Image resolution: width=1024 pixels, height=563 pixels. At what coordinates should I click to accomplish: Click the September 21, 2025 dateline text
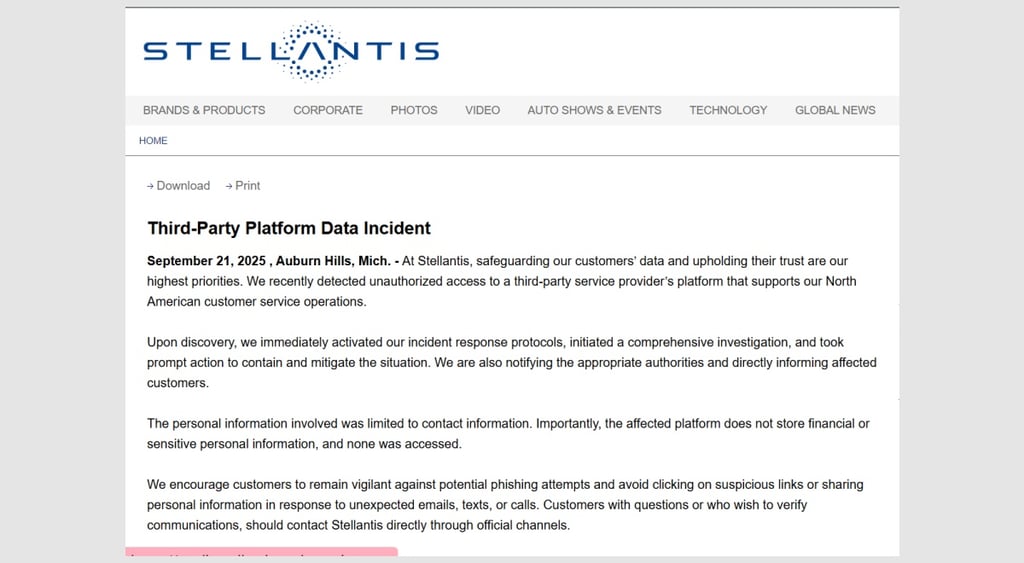pyautogui.click(x=206, y=261)
